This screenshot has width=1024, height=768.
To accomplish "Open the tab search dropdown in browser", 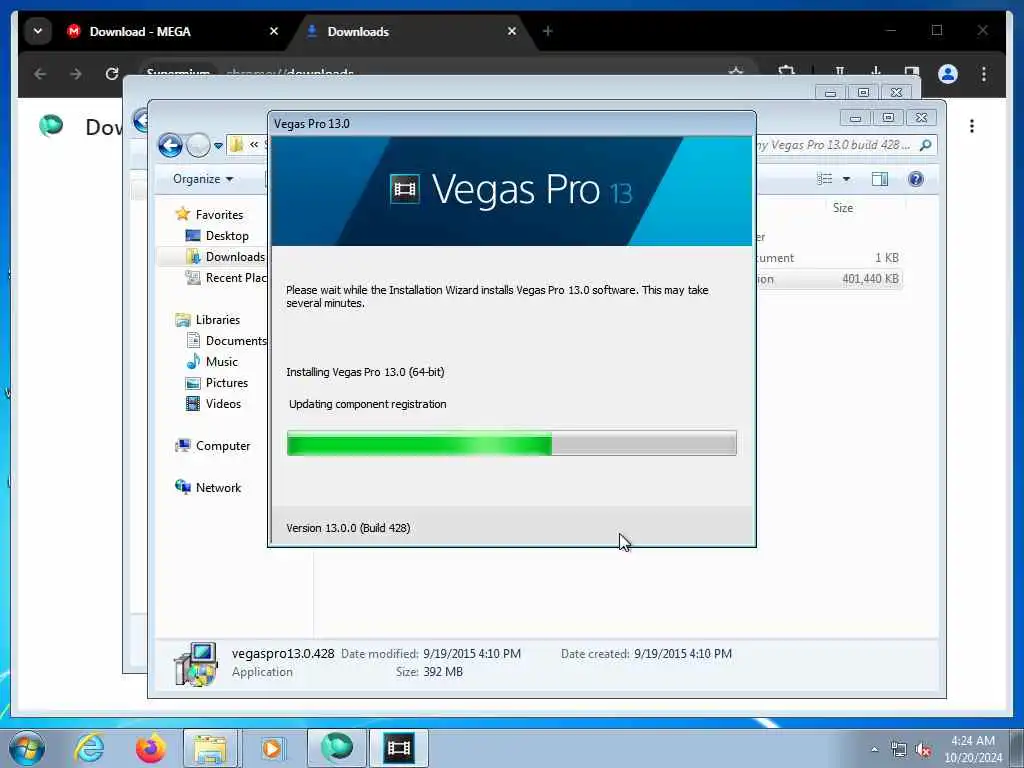I will (38, 31).
